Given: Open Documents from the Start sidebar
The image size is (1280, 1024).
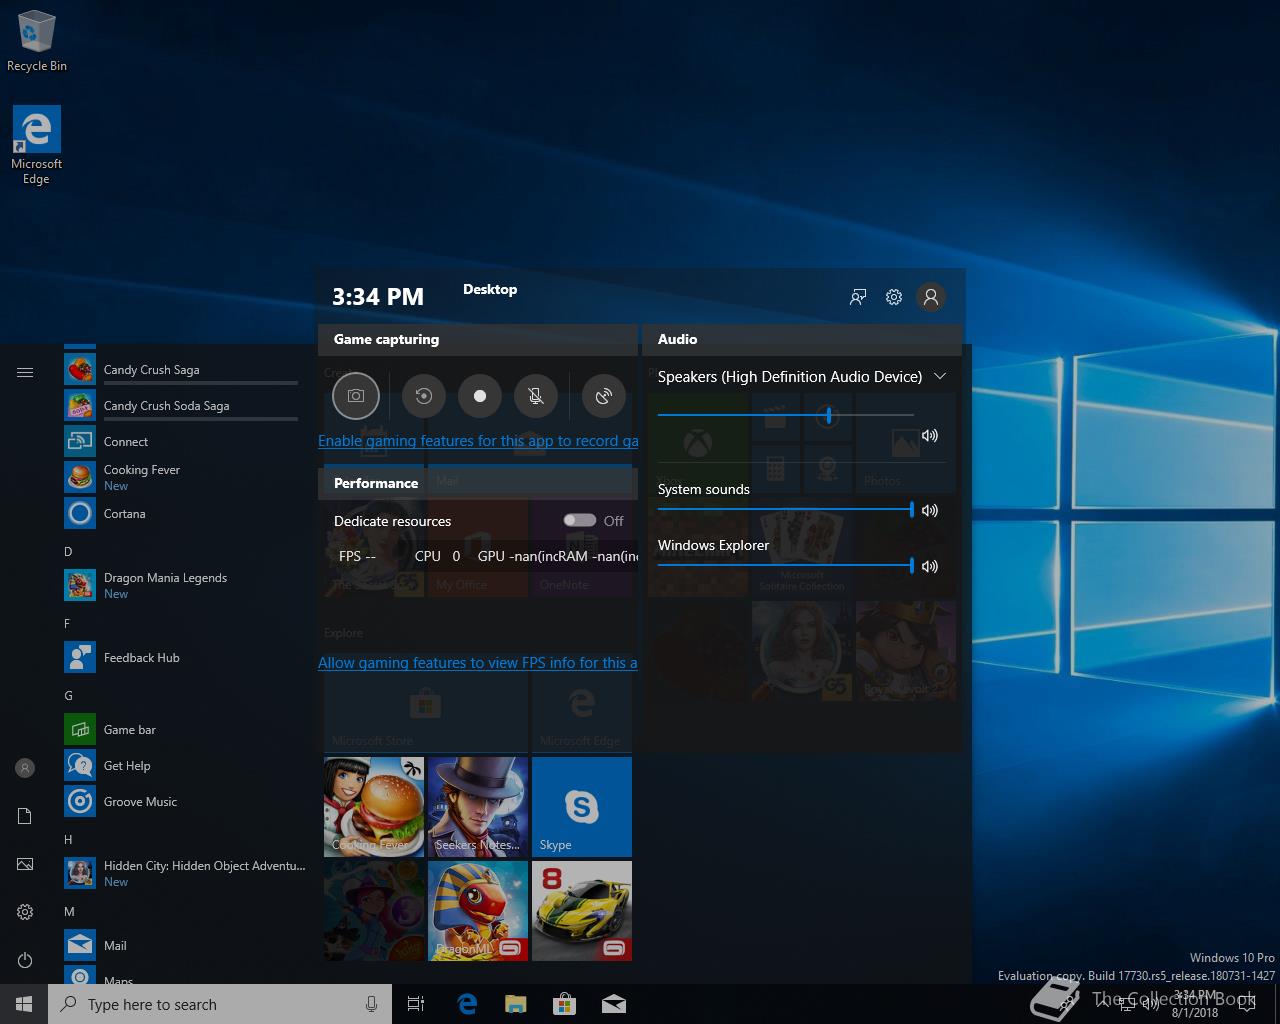Looking at the screenshot, I should point(25,816).
